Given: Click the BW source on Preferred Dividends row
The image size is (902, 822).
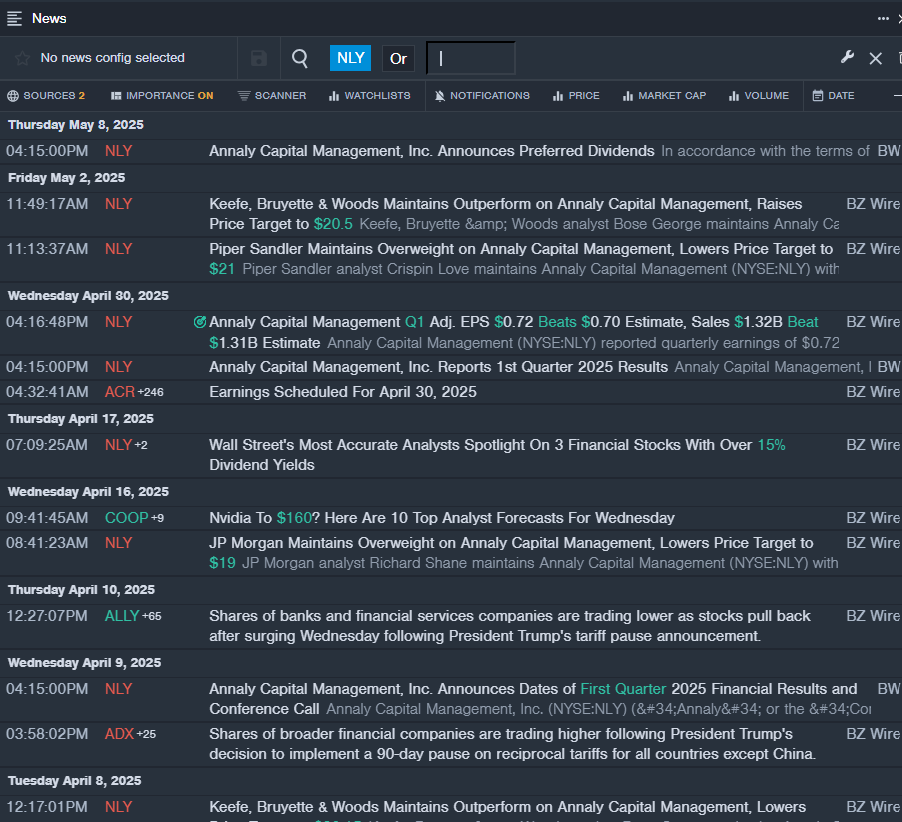Looking at the screenshot, I should pos(889,151).
